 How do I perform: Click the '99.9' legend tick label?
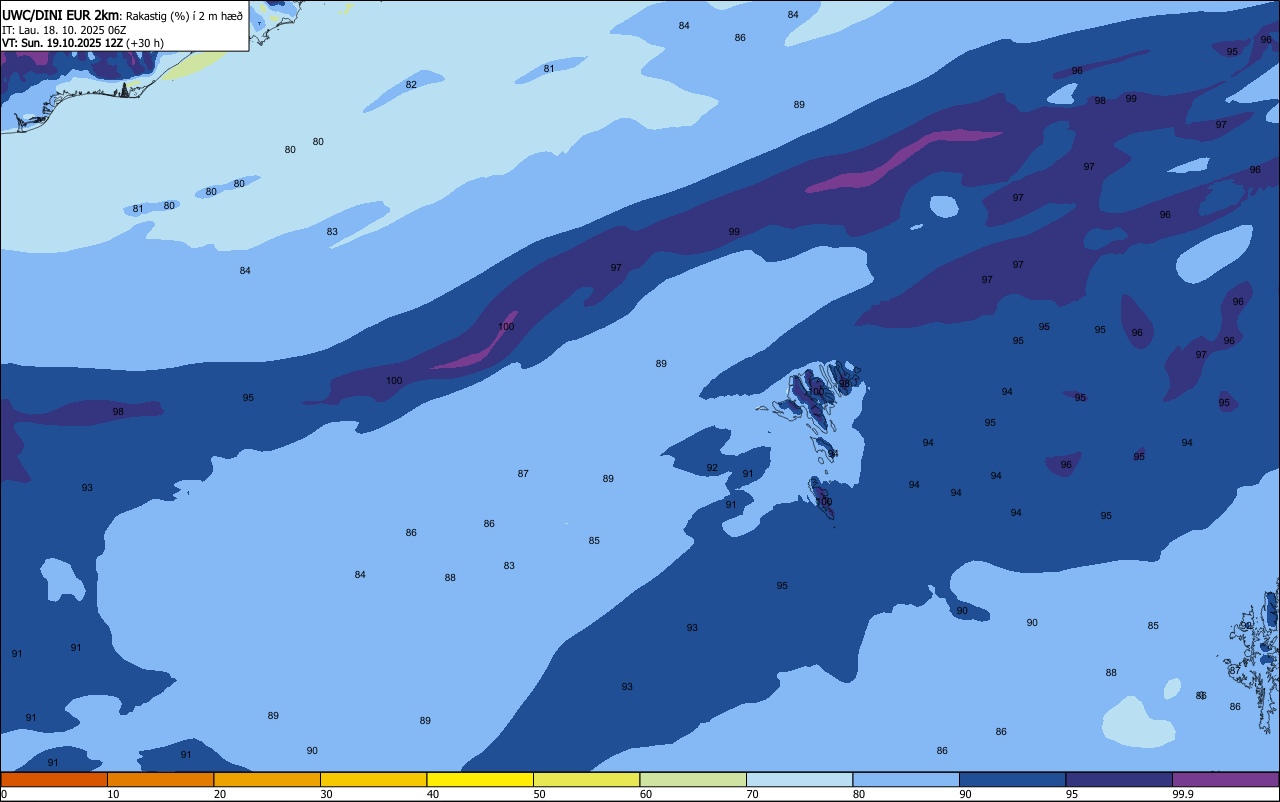tap(1182, 794)
